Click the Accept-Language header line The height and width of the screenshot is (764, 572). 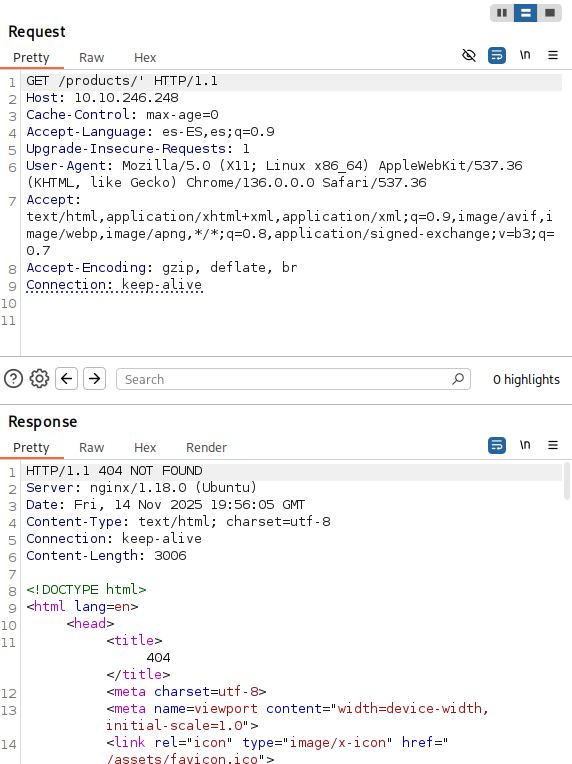[x=150, y=132]
